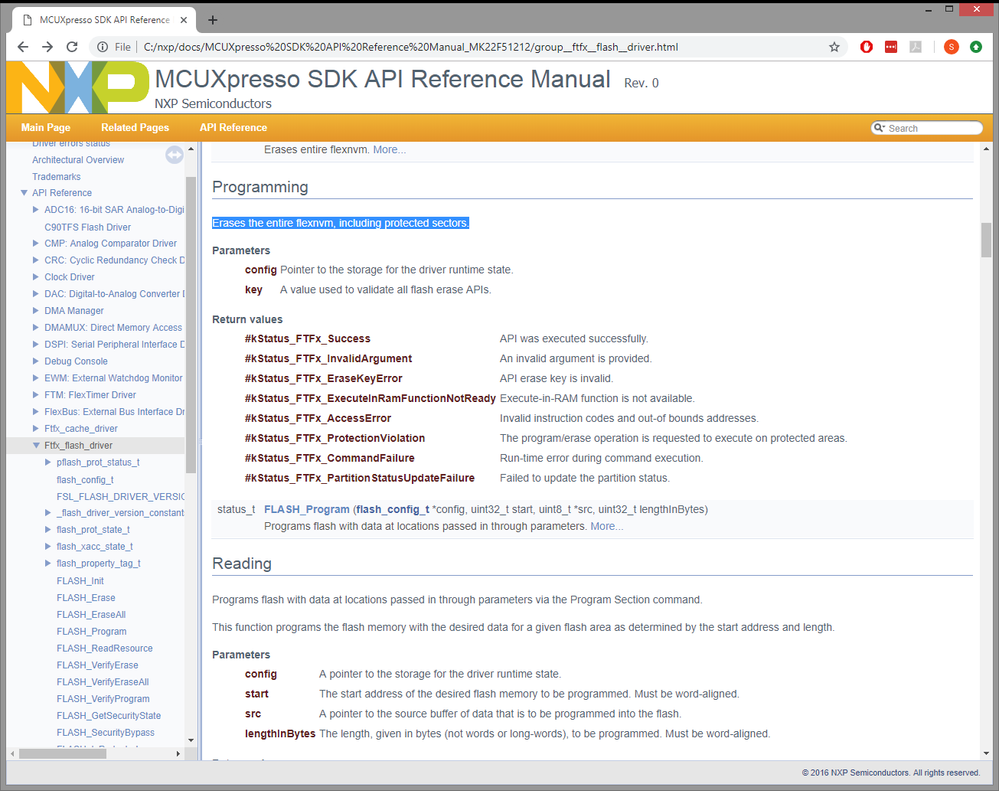Open the Main Page menu

(x=46, y=127)
